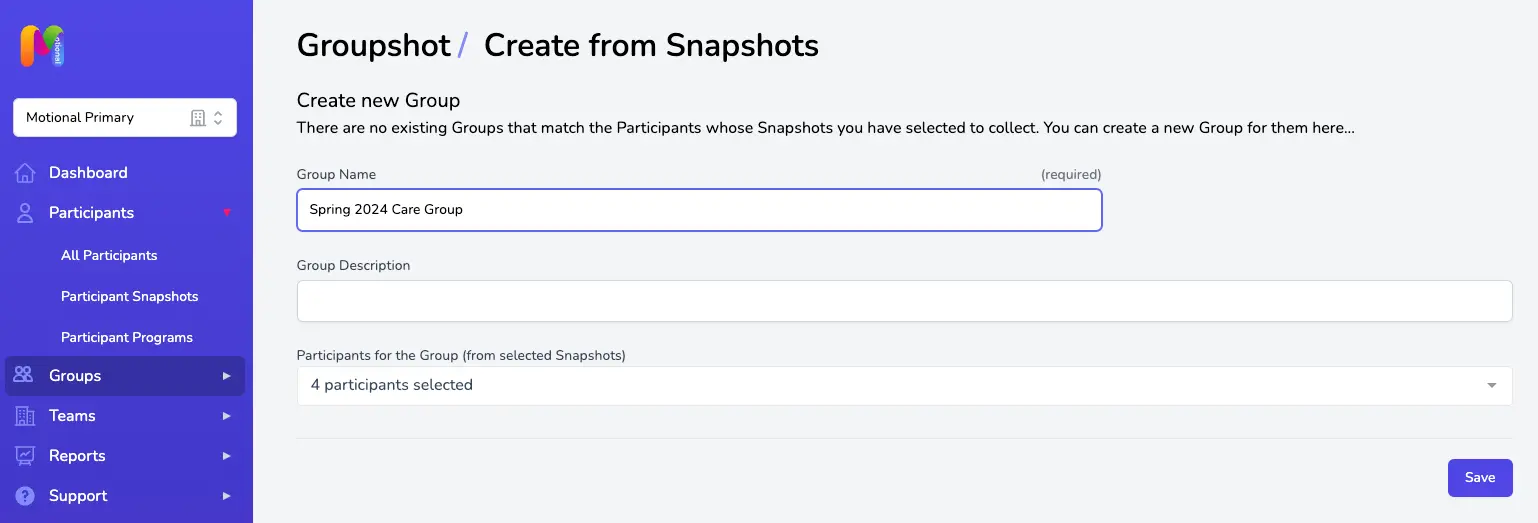Screen dimensions: 1538x523
Task: Click the building icon in organization selector
Action: 198,118
